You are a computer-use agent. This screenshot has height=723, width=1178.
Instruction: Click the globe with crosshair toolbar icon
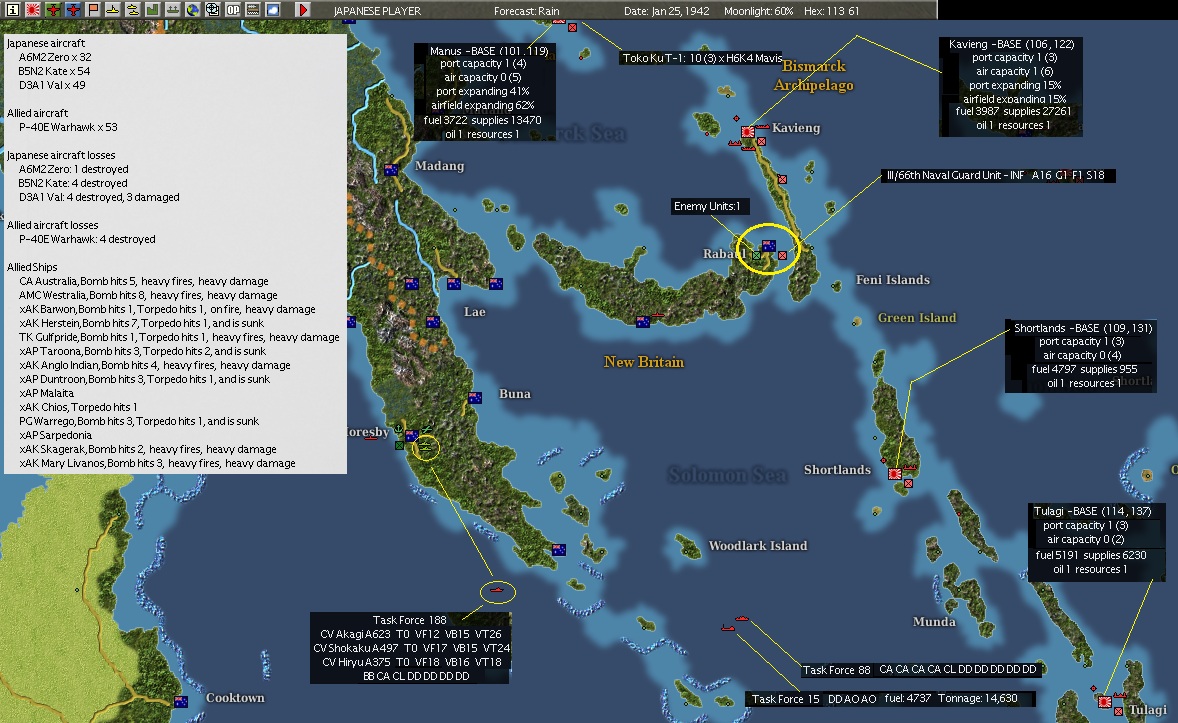[x=213, y=10]
